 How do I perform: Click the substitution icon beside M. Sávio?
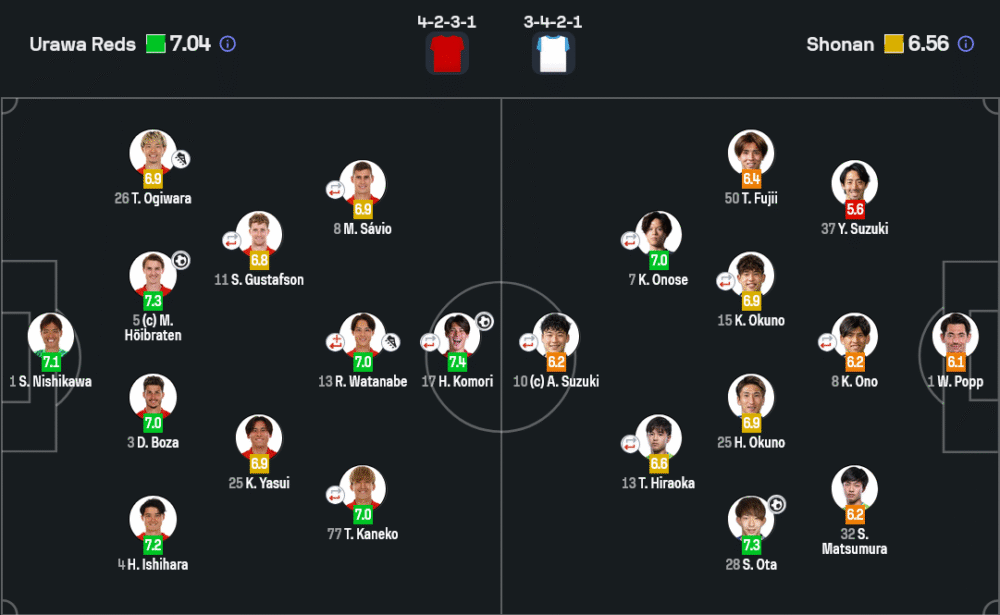coord(335,189)
